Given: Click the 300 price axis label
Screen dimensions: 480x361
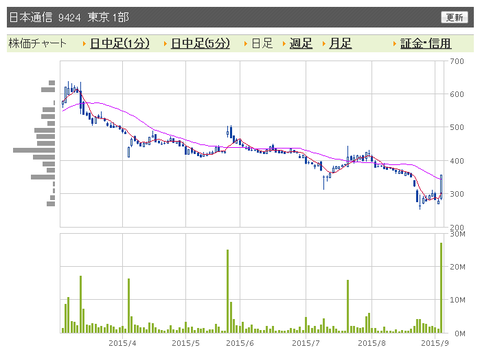Looking at the screenshot, I should (x=457, y=194).
